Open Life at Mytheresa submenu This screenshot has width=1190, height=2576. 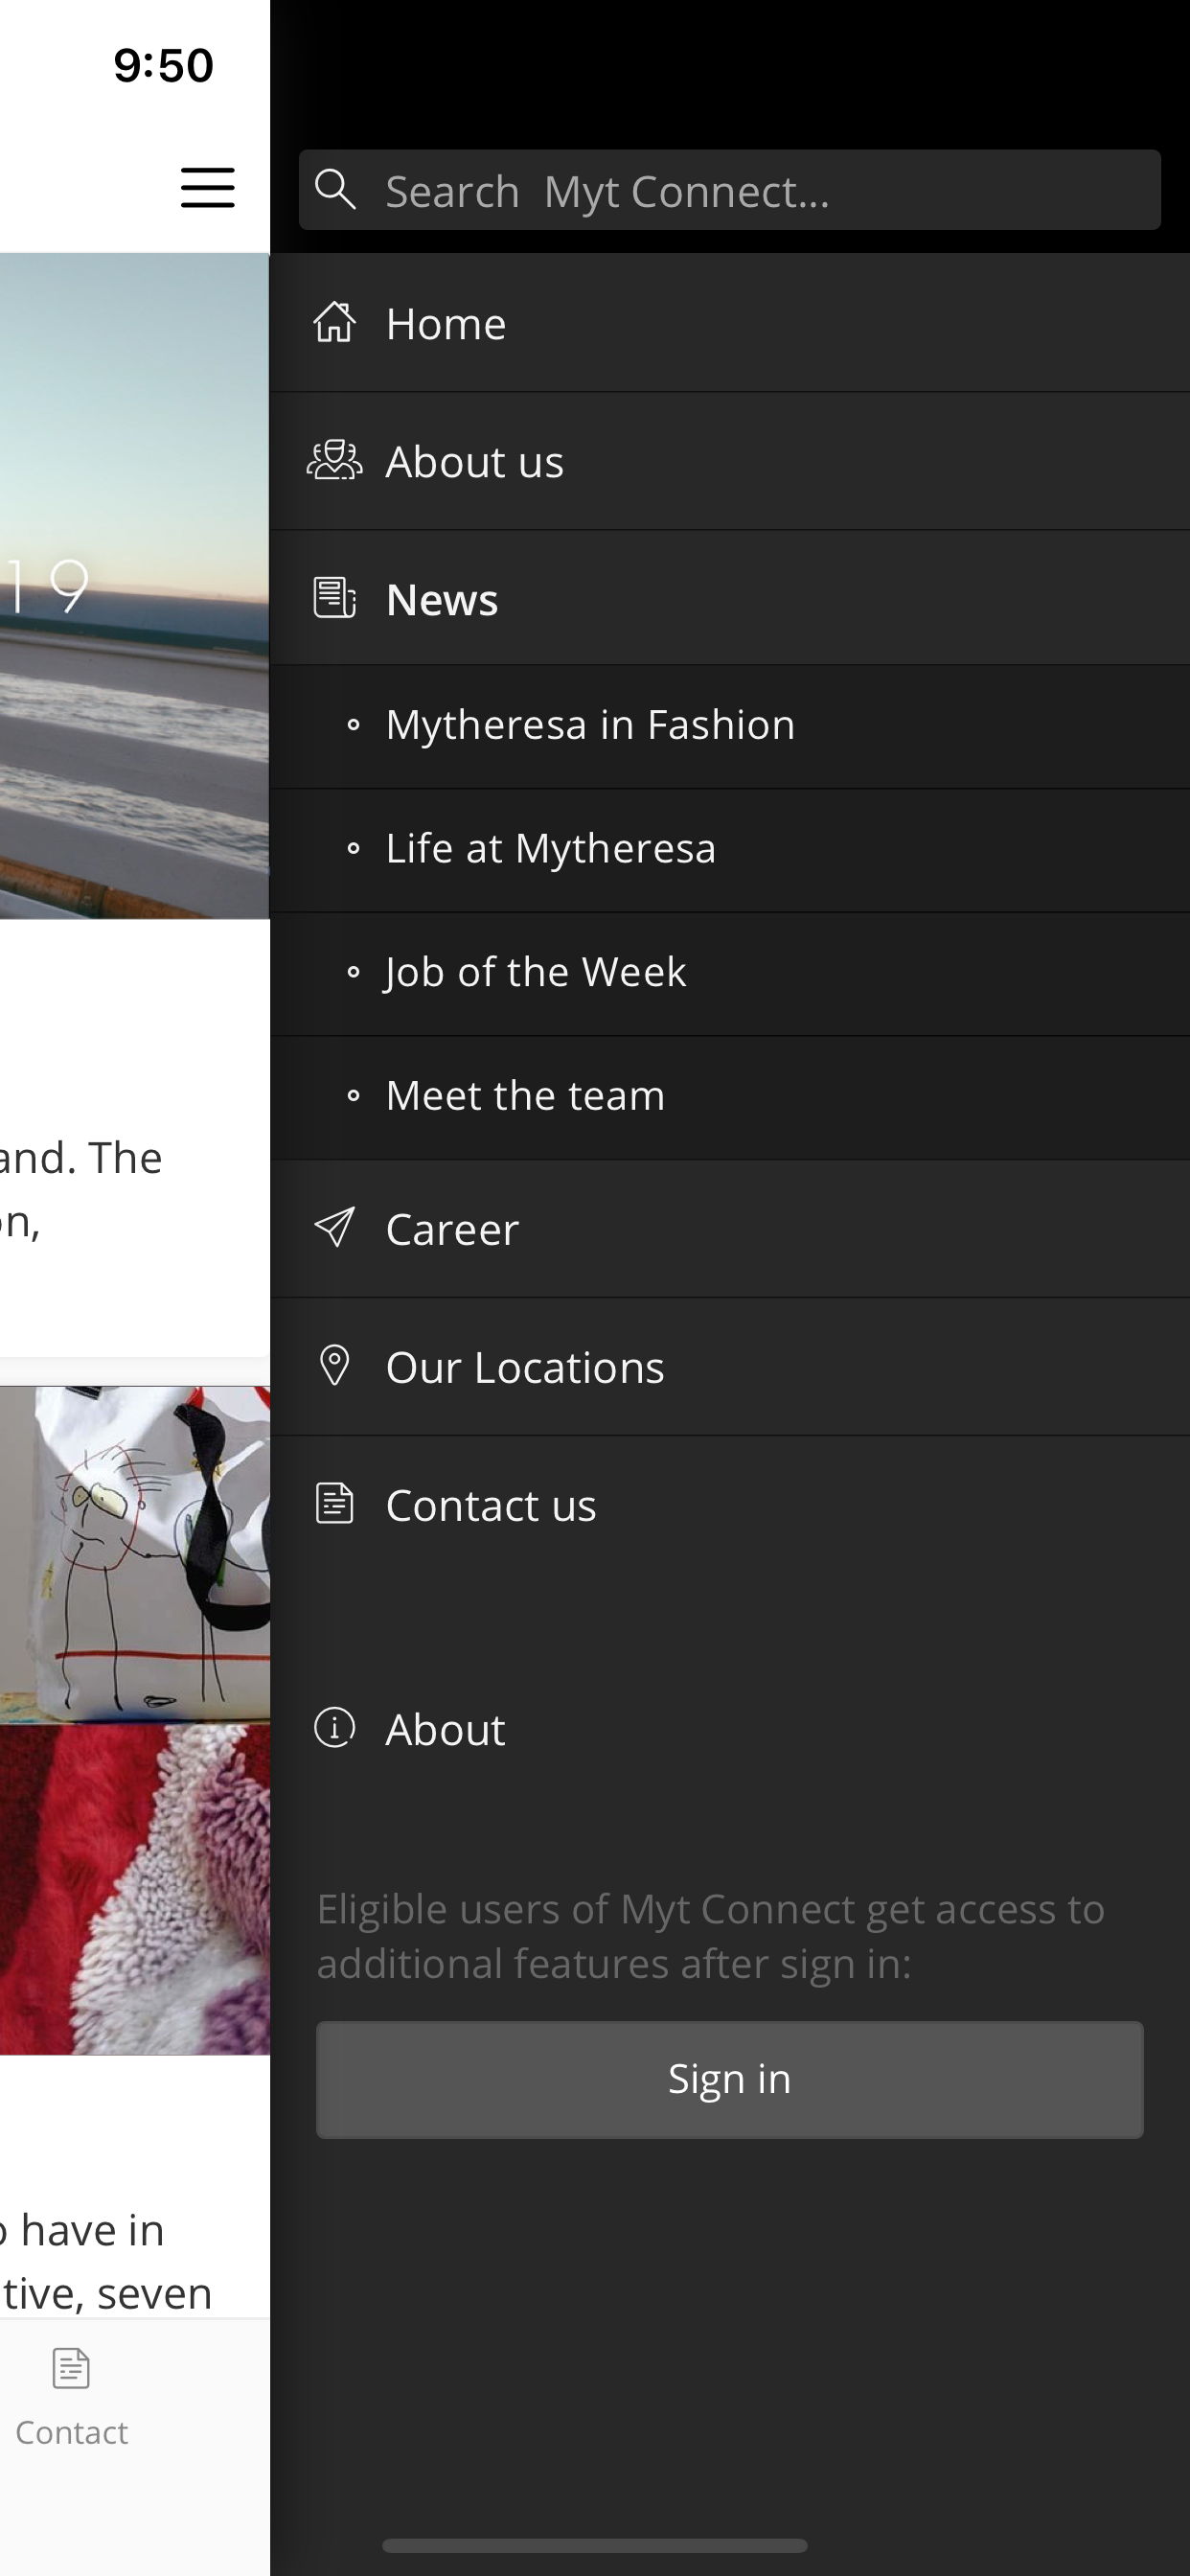click(729, 850)
